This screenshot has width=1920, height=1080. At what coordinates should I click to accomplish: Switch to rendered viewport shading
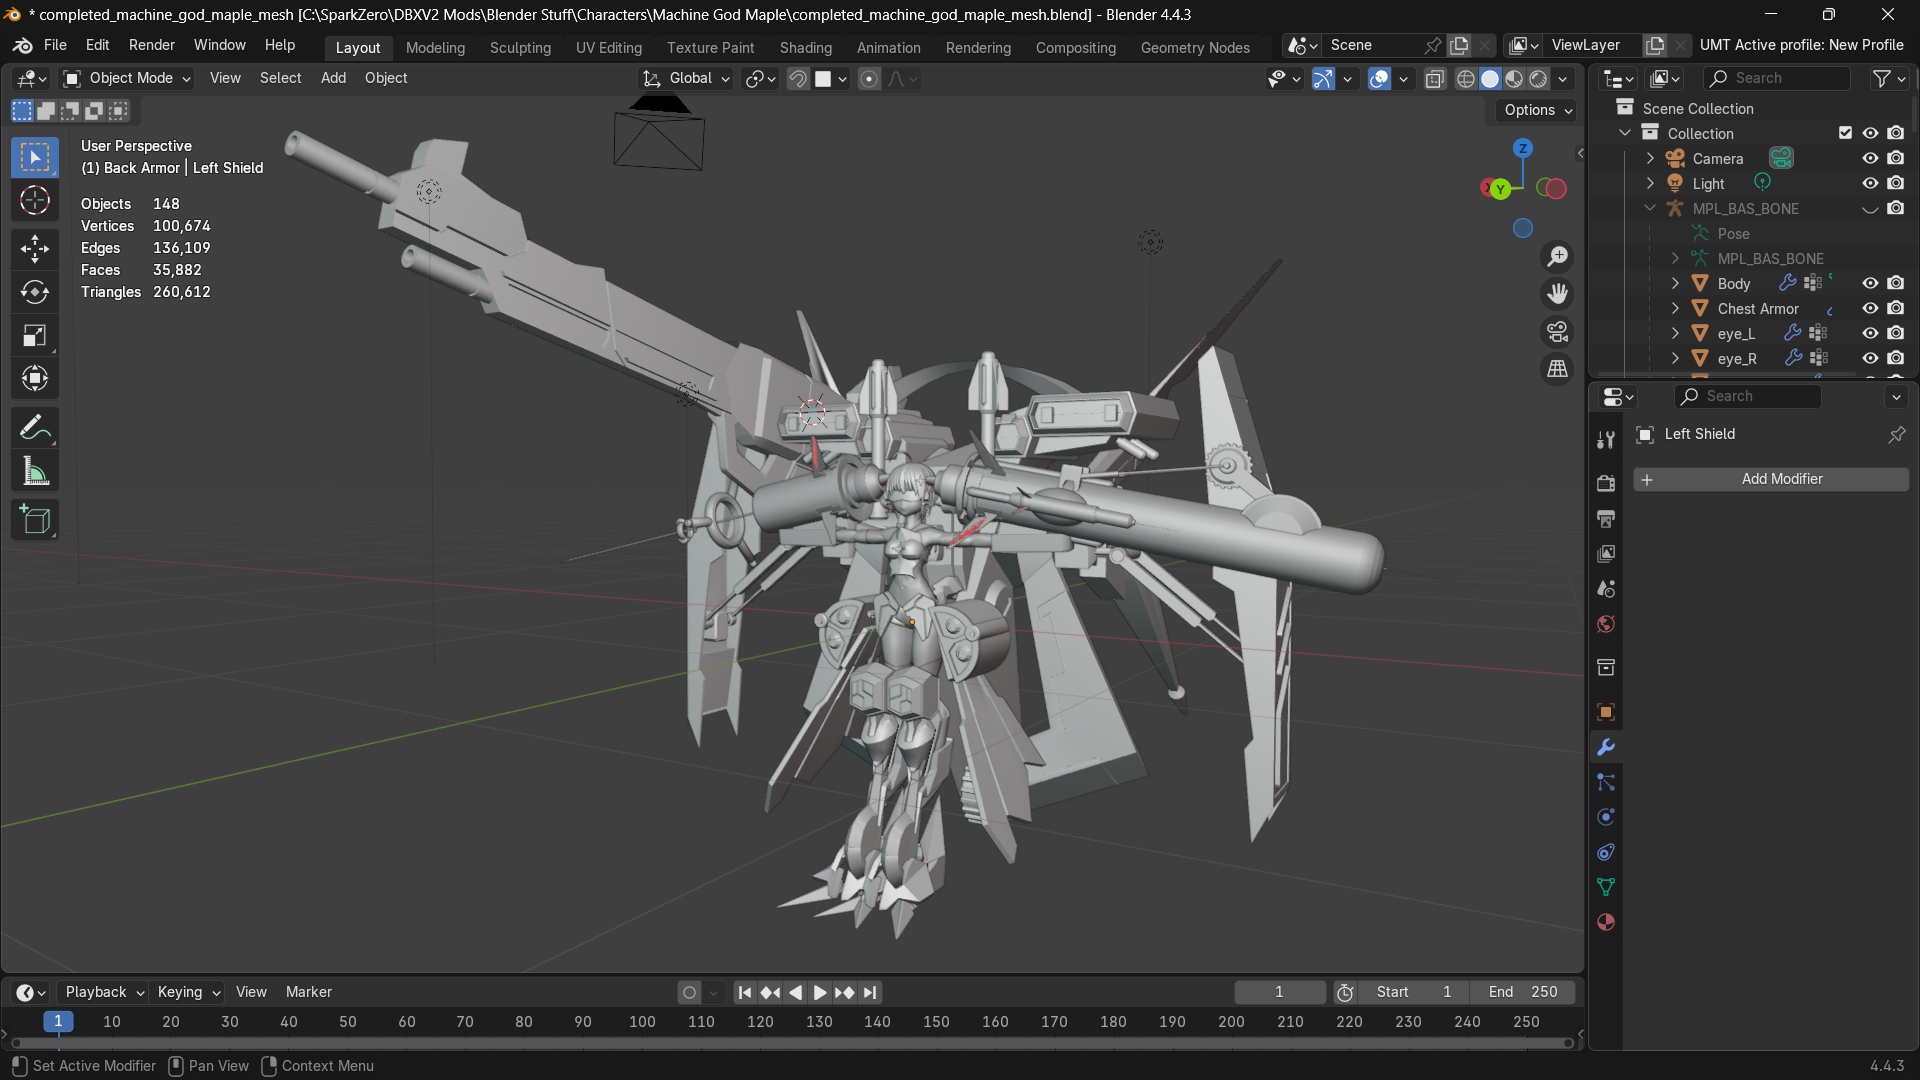1539,79
